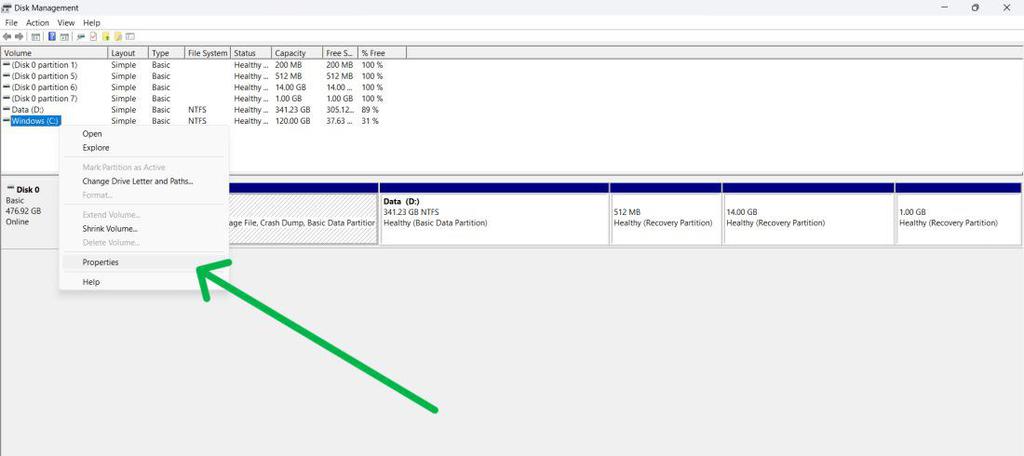
Task: Open the Action menu
Action: tap(38, 23)
